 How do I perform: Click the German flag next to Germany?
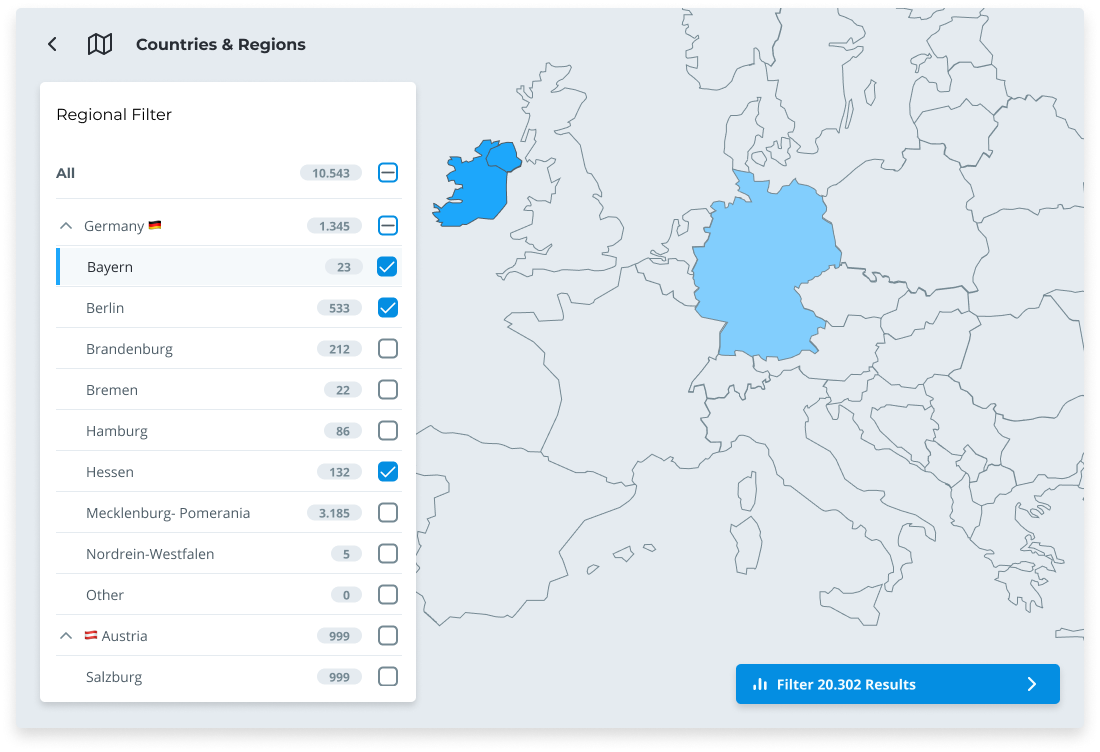tap(156, 224)
